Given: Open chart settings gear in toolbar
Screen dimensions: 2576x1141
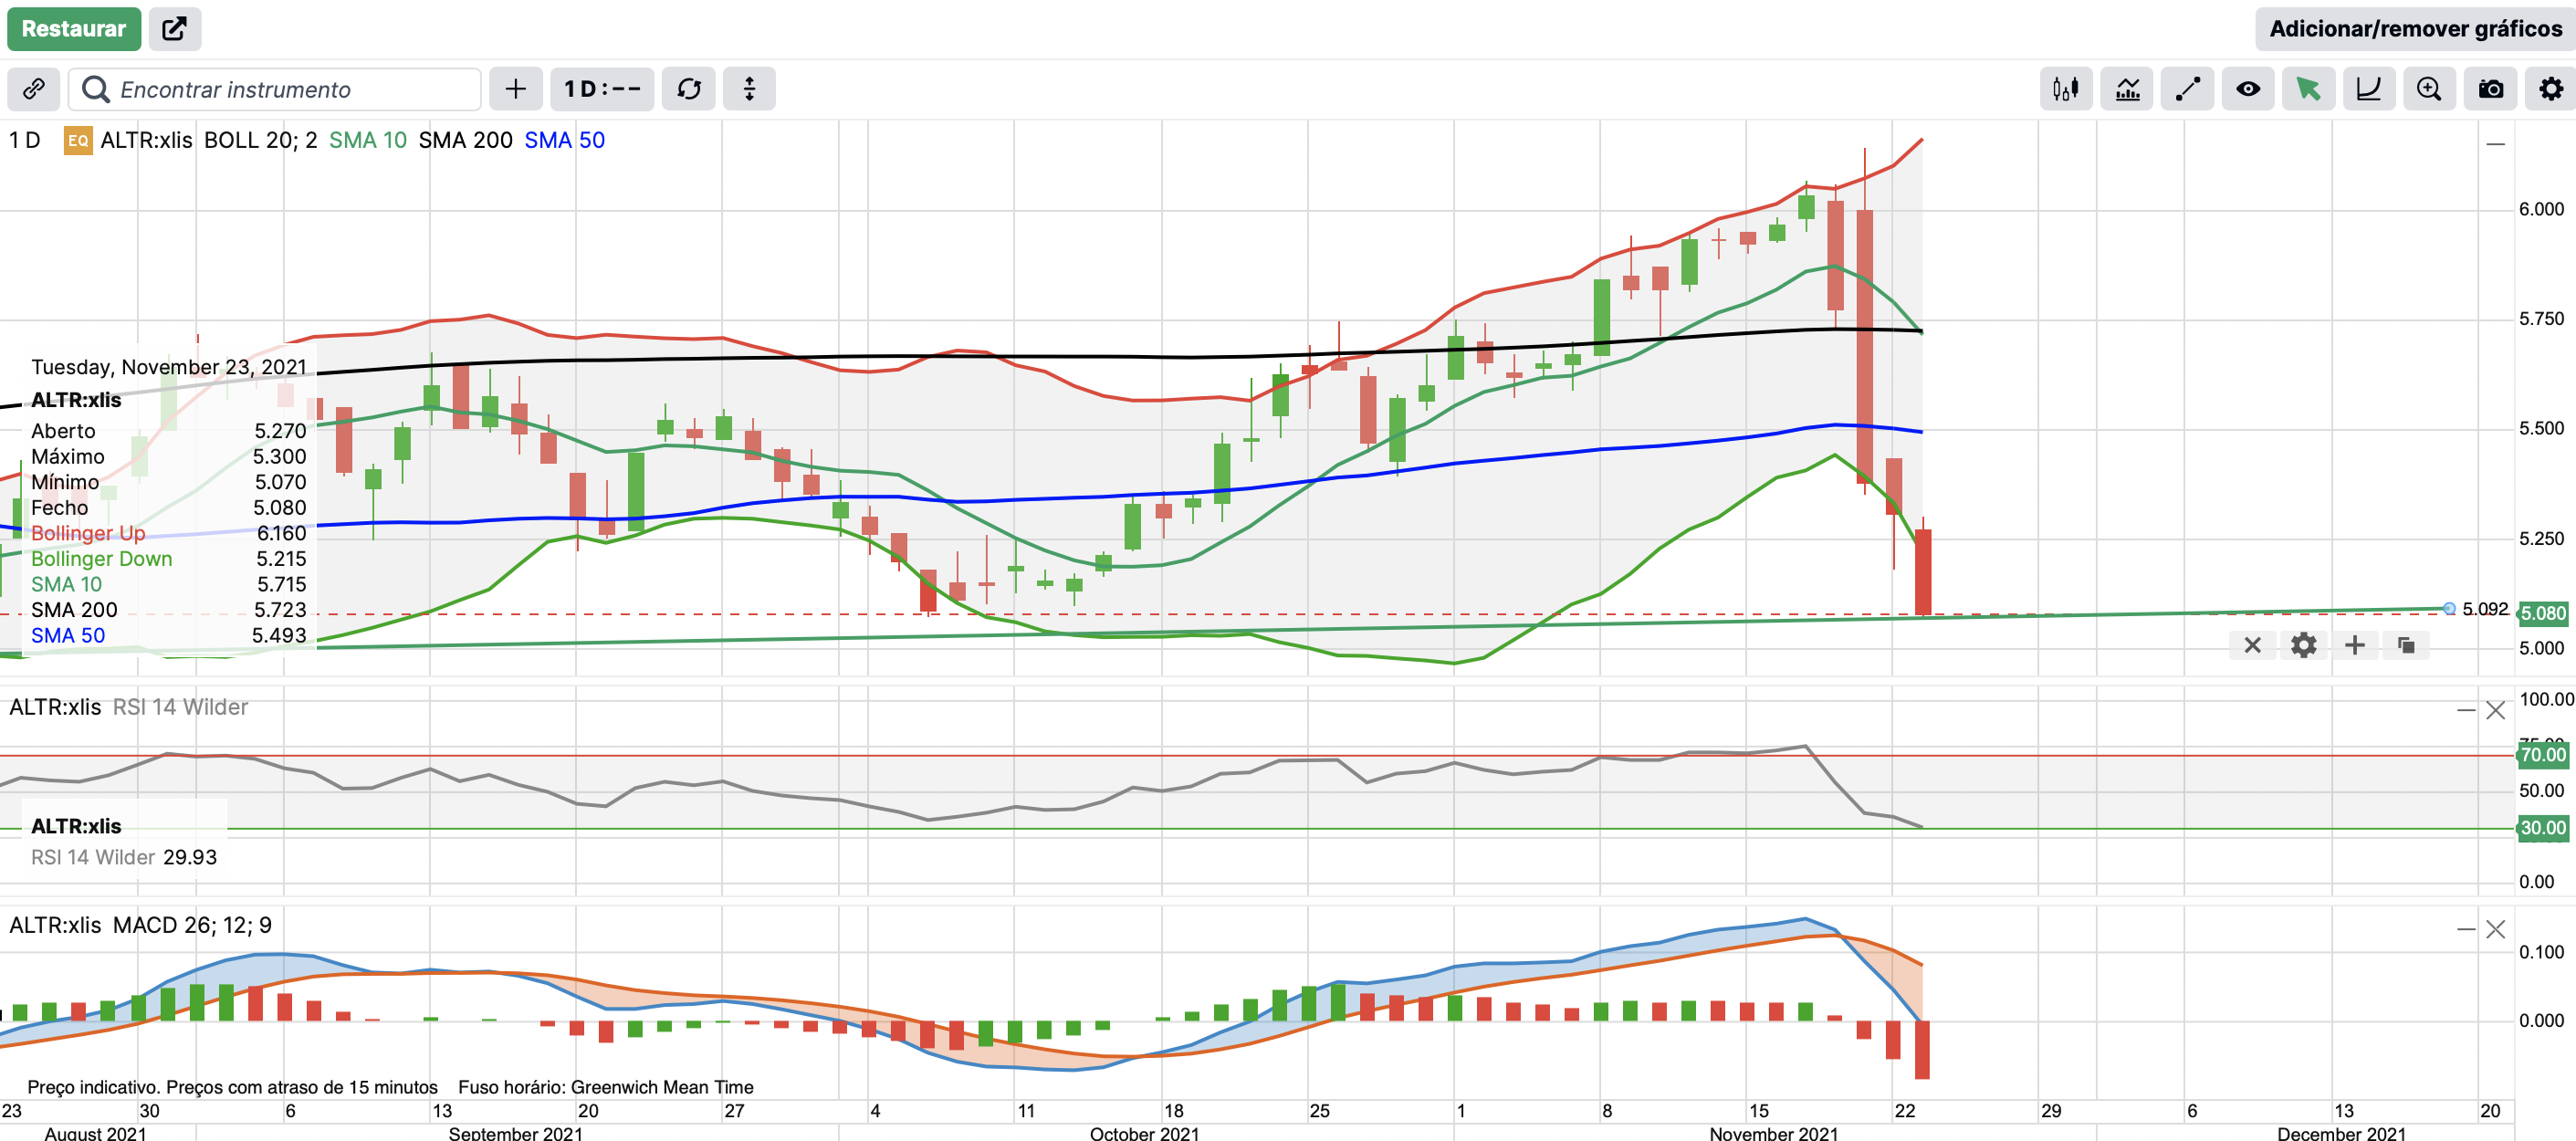Looking at the screenshot, I should tap(2551, 89).
